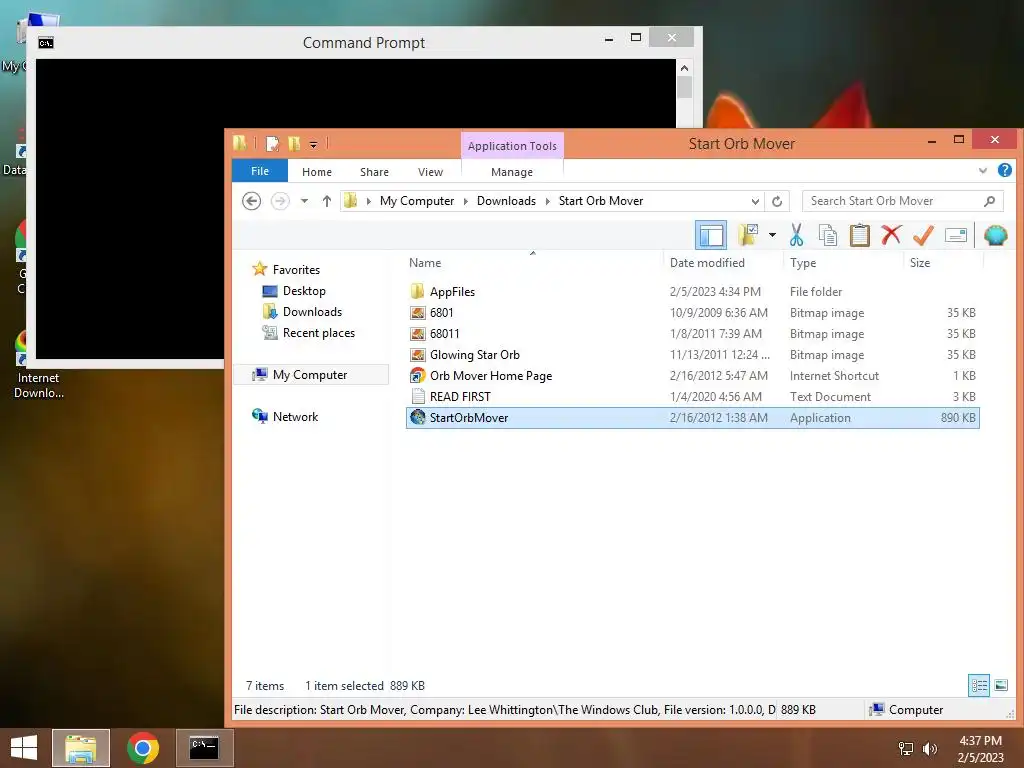Open the File menu tab
This screenshot has height=768, width=1024.
pos(260,171)
